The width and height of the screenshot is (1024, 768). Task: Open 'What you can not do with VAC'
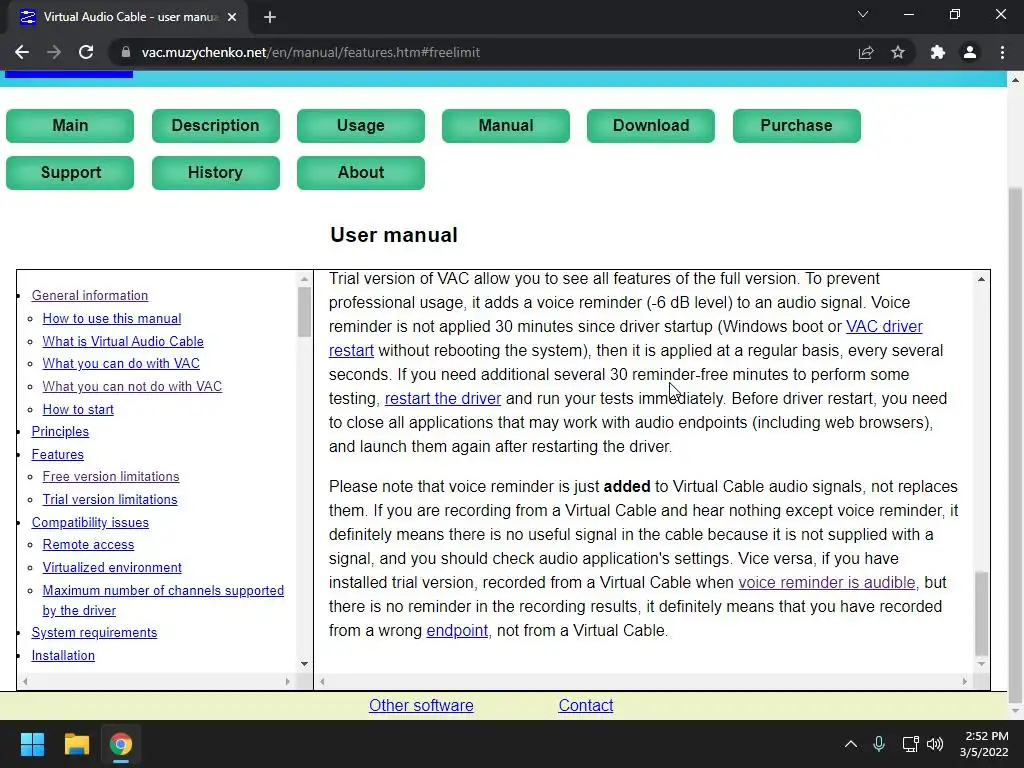tap(132, 386)
